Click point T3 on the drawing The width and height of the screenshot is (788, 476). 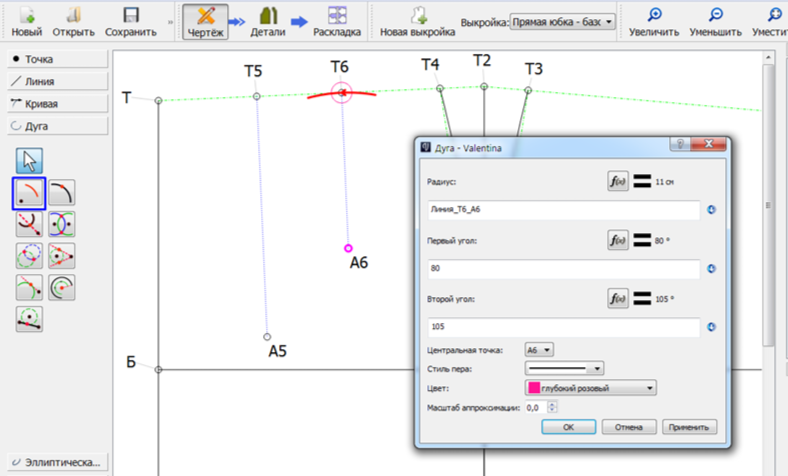point(528,90)
